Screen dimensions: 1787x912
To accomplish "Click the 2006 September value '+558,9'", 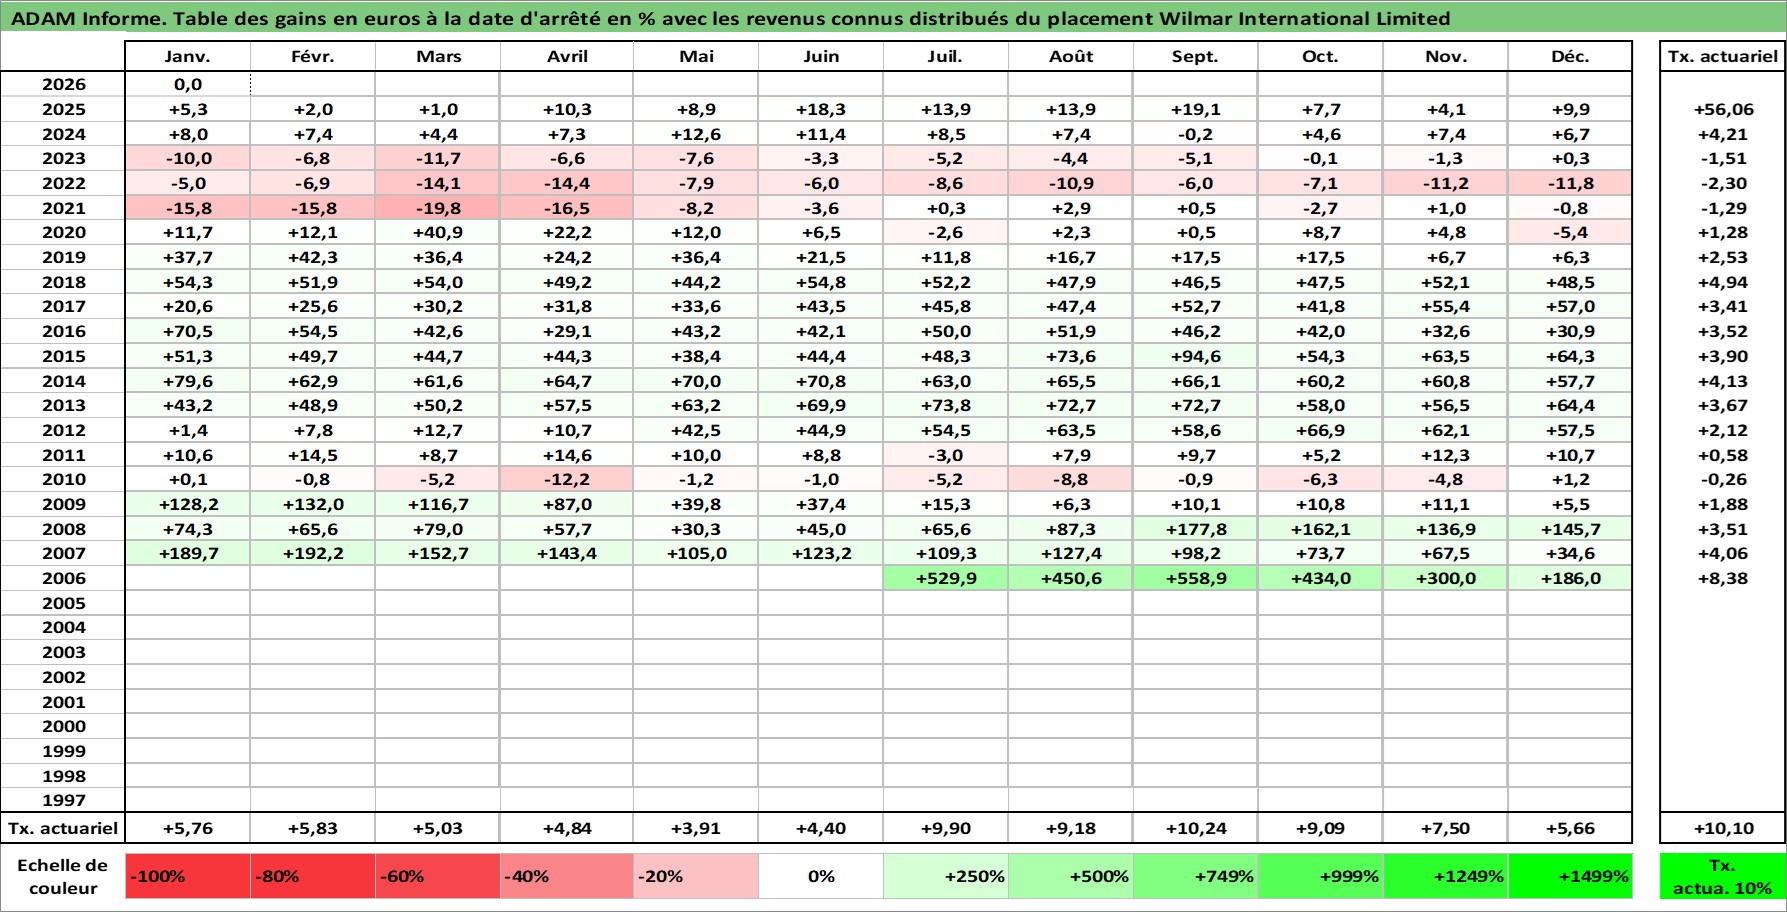I will coord(1196,578).
